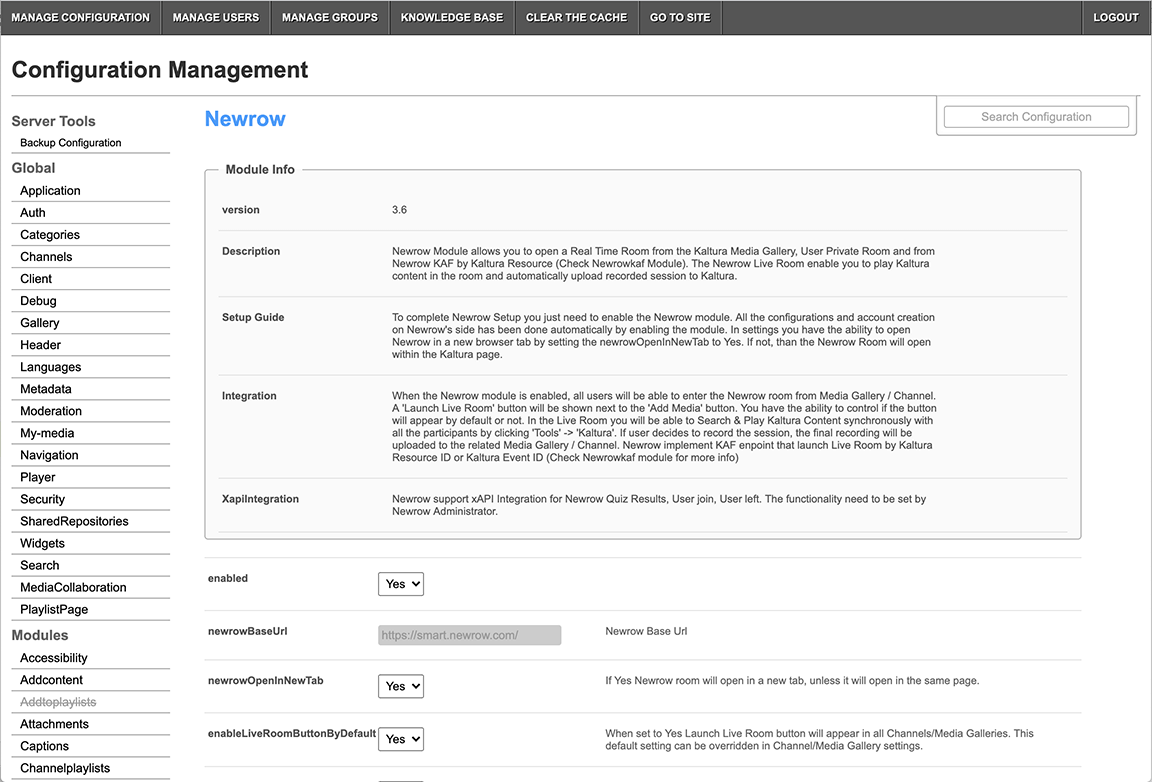
Task: Focus the Search Configuration field
Action: [1036, 117]
